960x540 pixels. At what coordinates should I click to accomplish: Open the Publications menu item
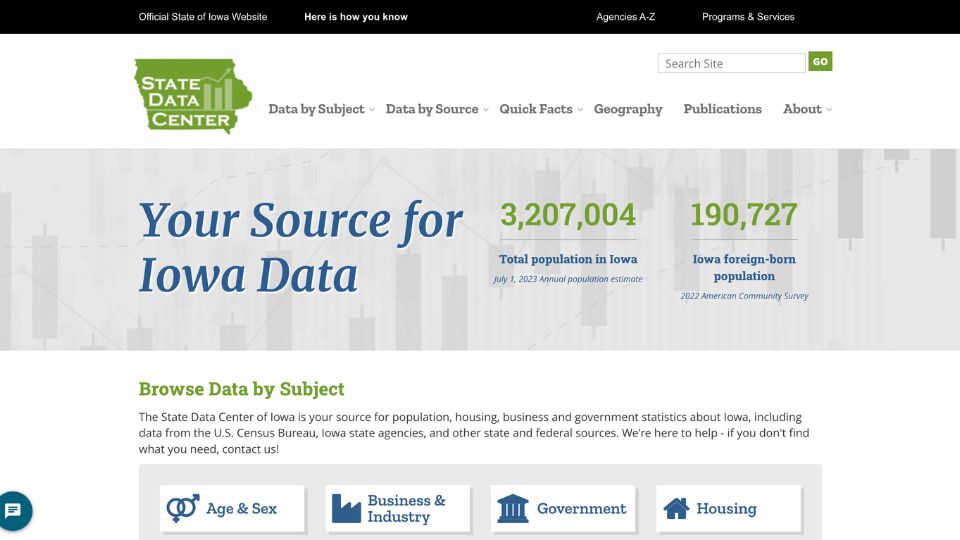tap(722, 109)
